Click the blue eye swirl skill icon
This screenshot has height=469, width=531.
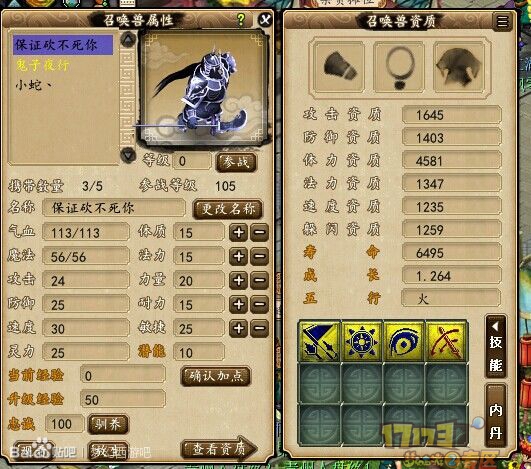[404, 341]
